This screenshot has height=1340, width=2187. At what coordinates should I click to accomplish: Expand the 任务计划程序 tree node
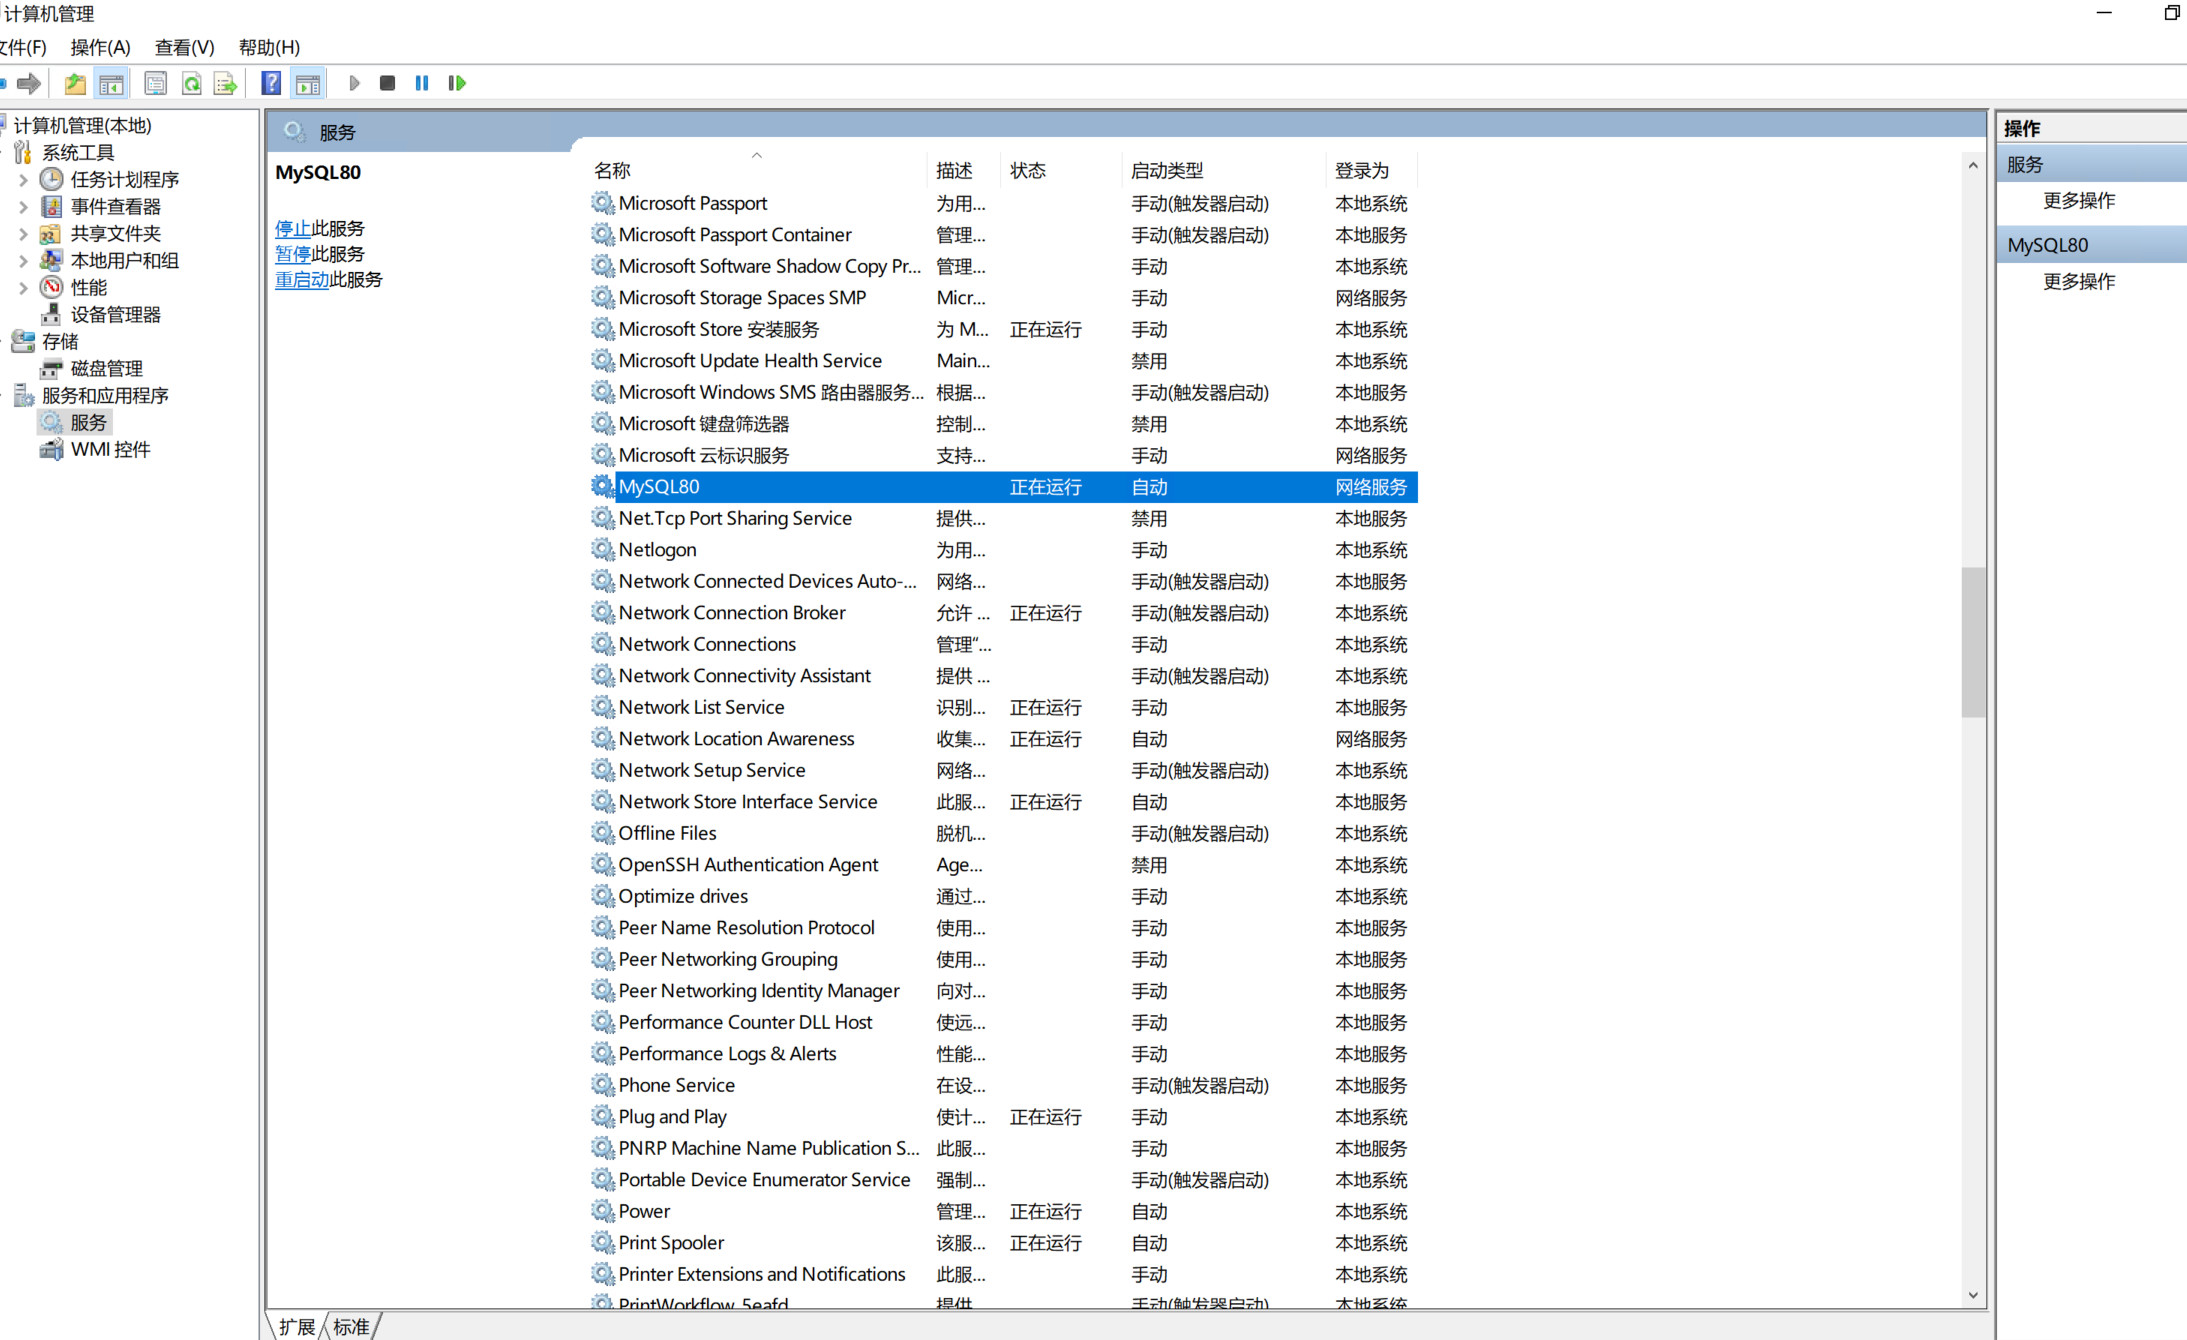pos(23,180)
